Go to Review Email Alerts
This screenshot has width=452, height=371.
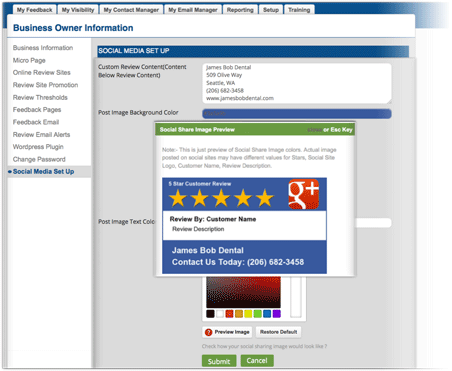point(41,134)
